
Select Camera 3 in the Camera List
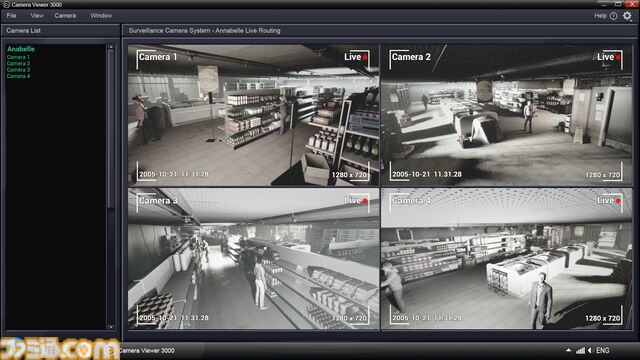(18, 70)
